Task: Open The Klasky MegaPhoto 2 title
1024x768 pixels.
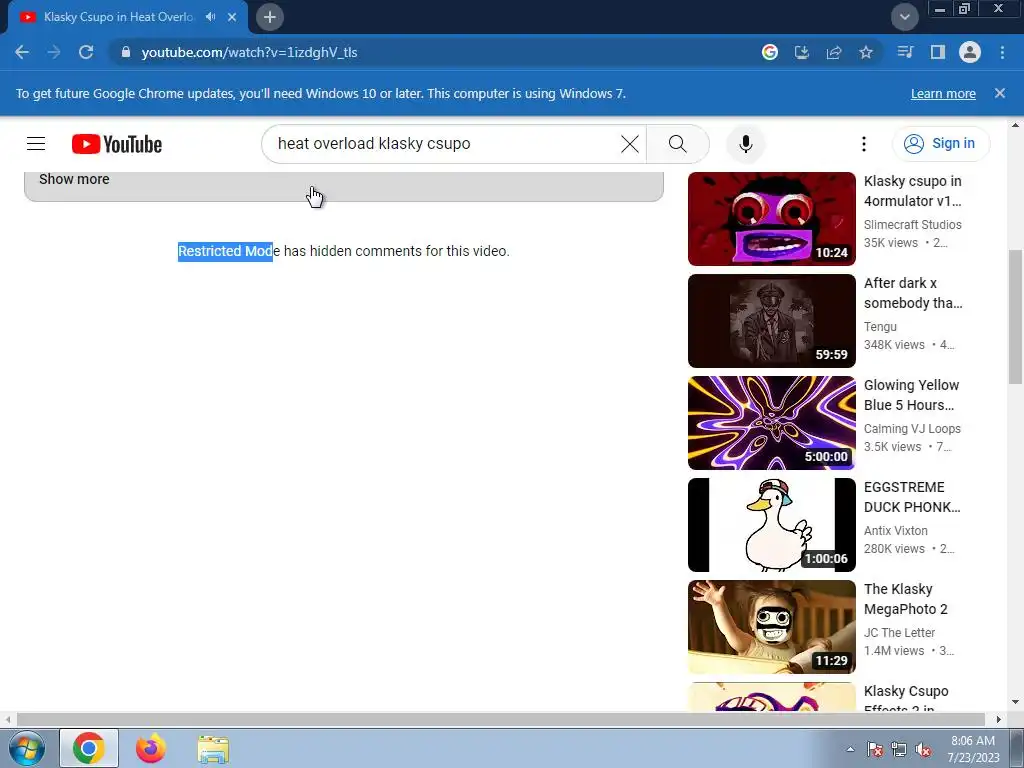Action: click(x=905, y=598)
